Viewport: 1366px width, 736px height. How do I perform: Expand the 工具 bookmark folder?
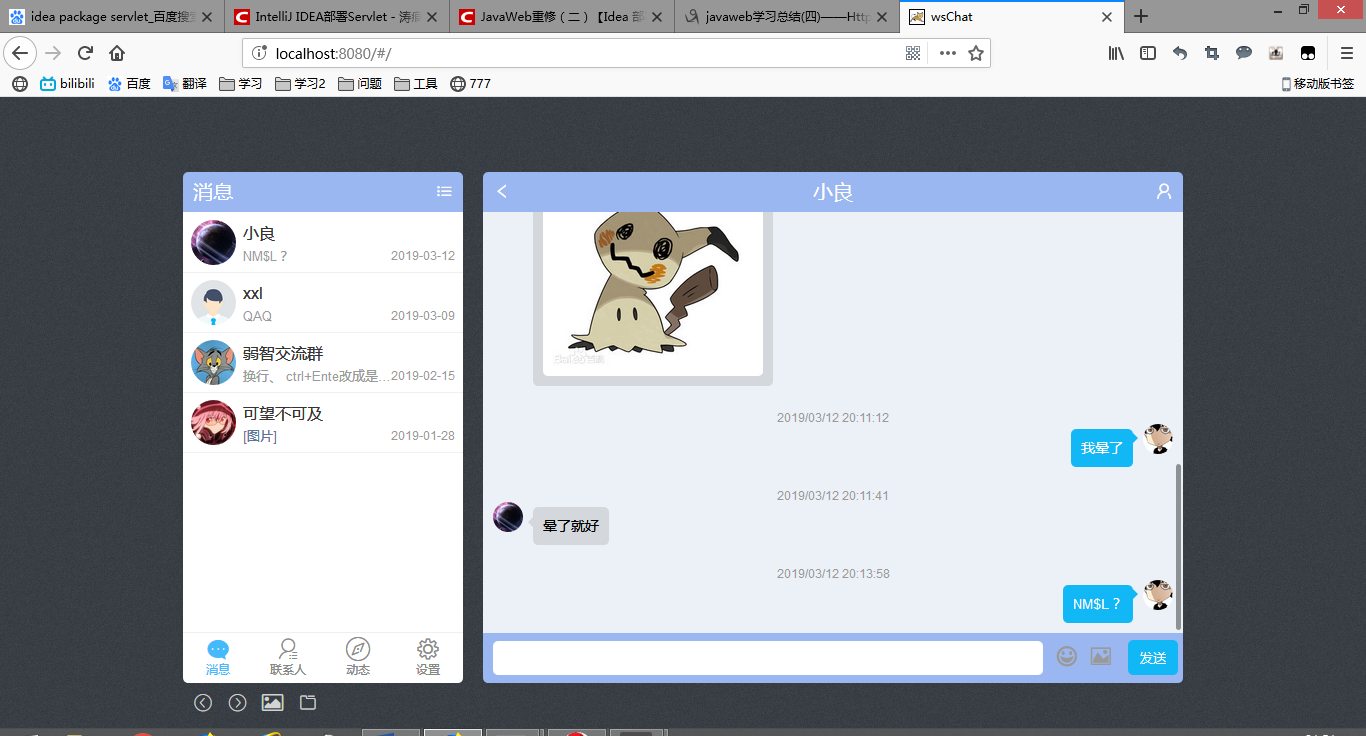(x=416, y=84)
